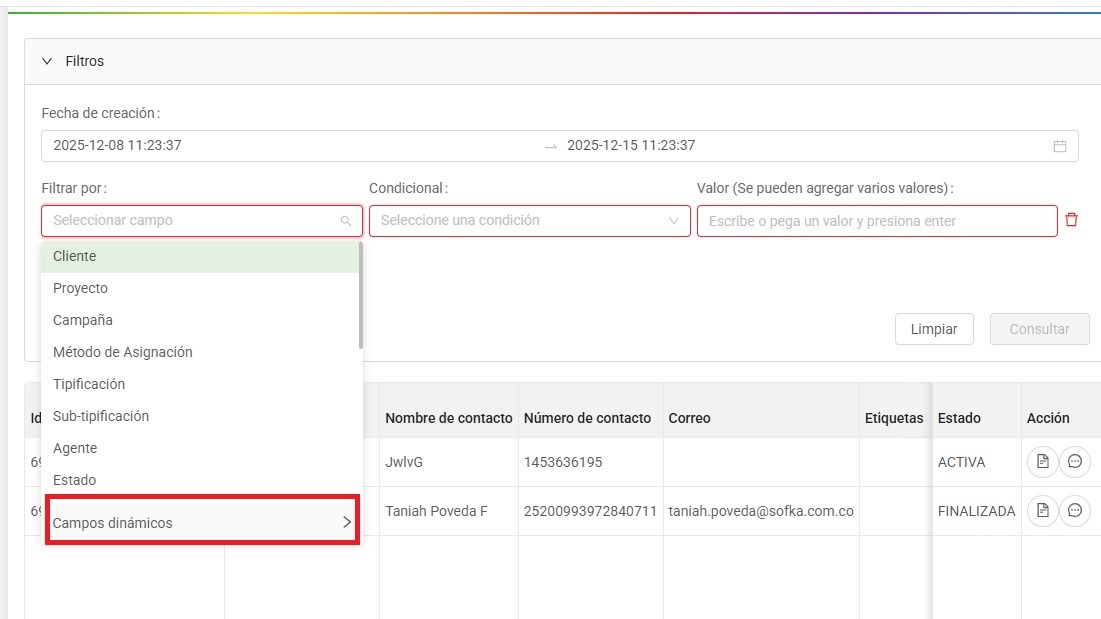Open chat bubble icon for the FINALIZADA row
This screenshot has height=619, width=1101.
click(1074, 511)
